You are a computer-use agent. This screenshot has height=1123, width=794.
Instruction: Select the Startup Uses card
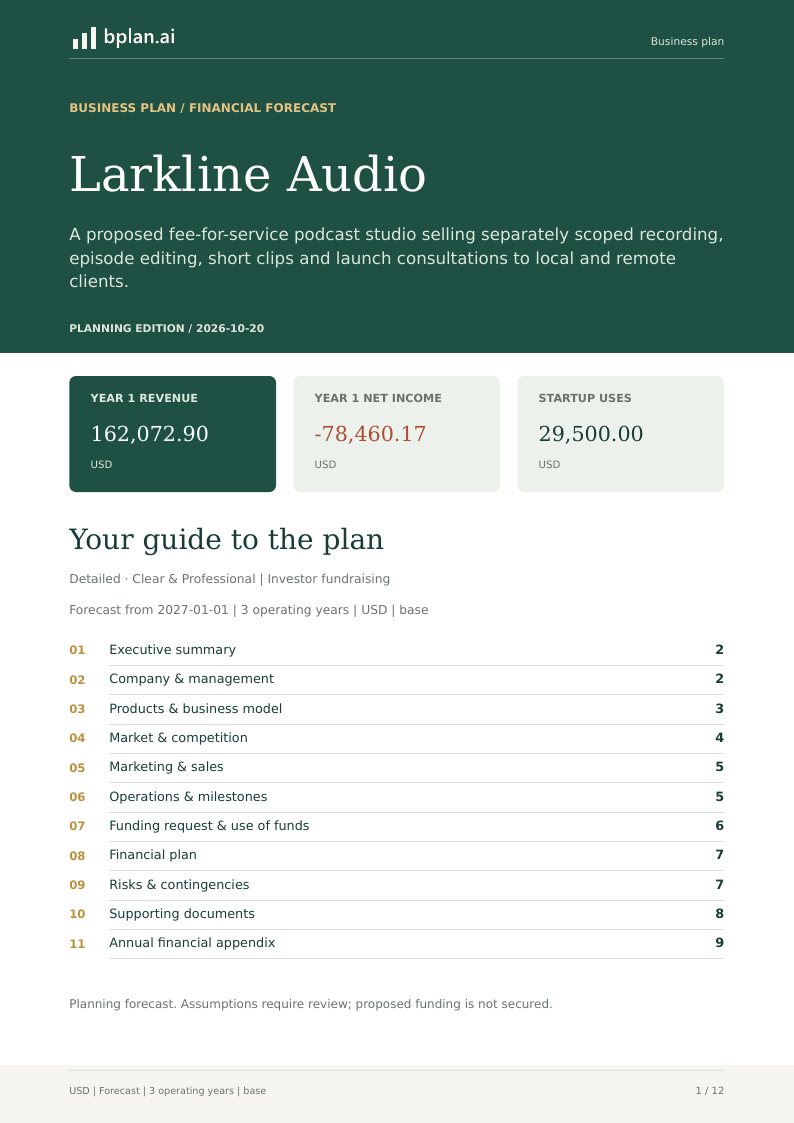tap(621, 434)
